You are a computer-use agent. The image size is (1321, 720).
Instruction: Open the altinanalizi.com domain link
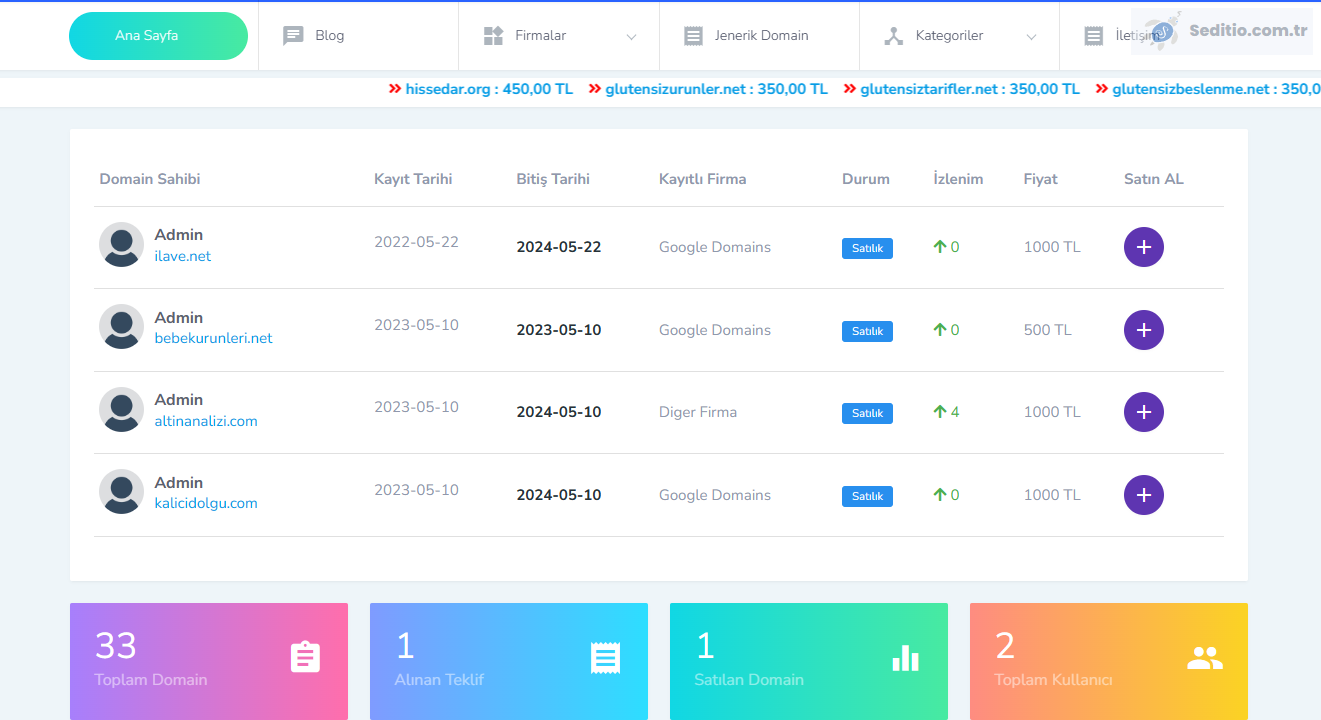[206, 421]
